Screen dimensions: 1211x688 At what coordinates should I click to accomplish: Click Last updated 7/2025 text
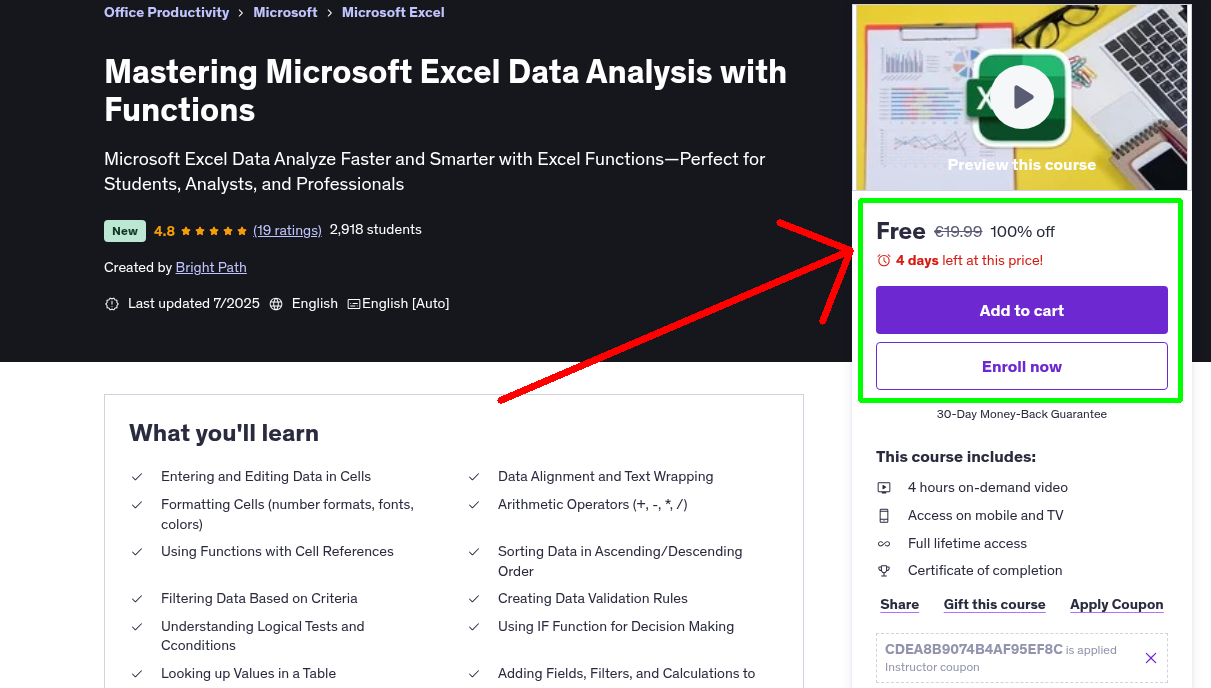(194, 303)
